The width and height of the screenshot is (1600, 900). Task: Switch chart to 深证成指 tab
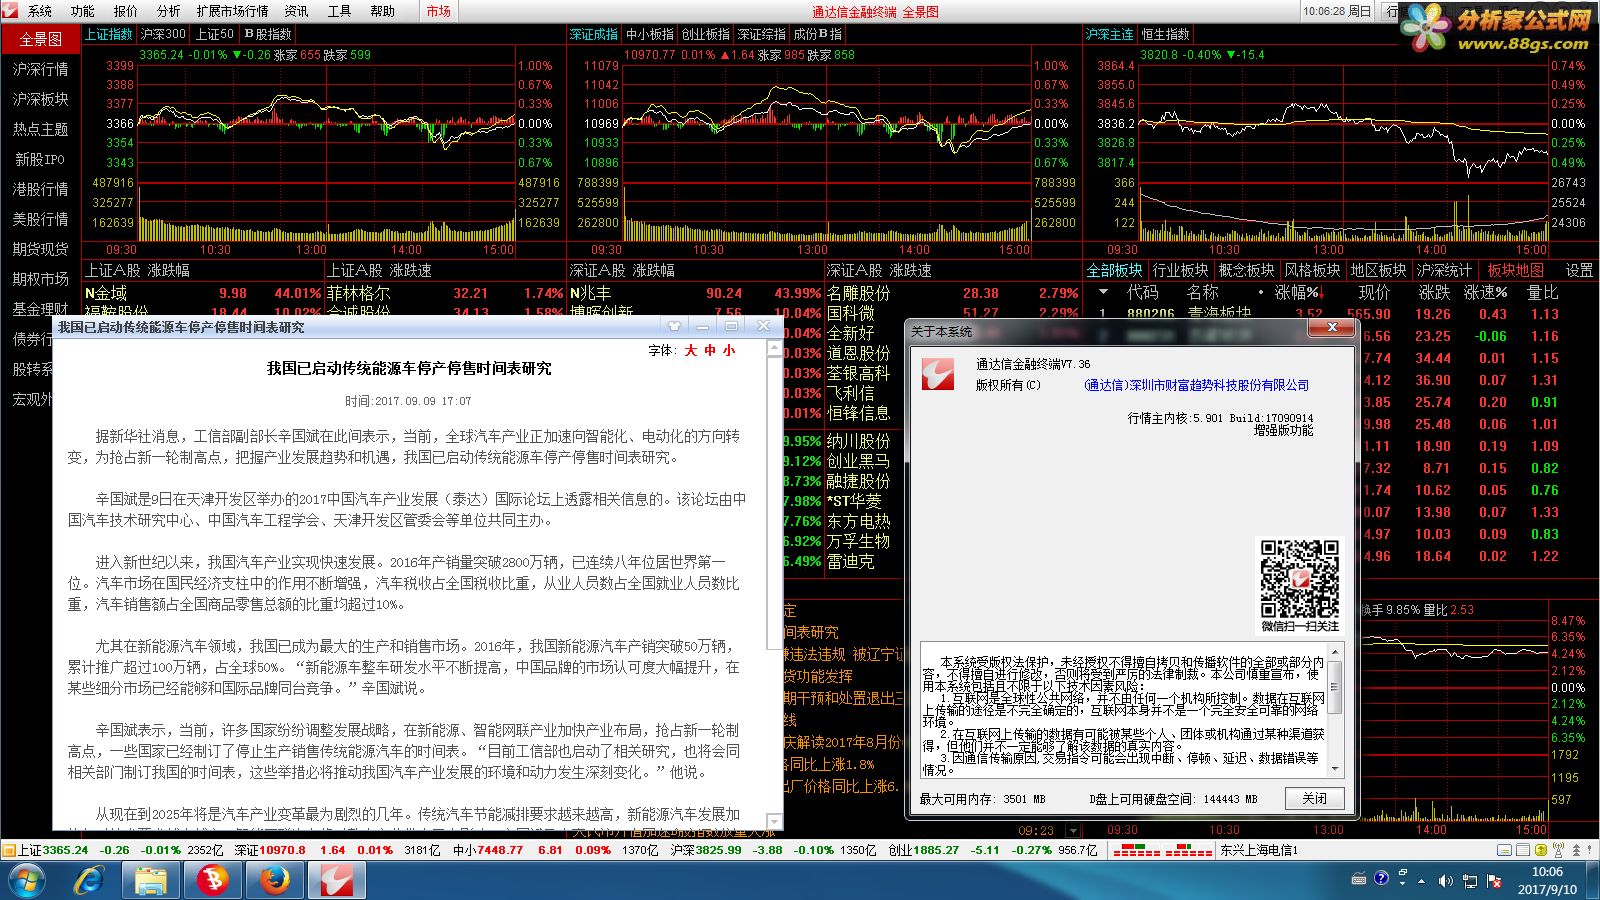[594, 34]
